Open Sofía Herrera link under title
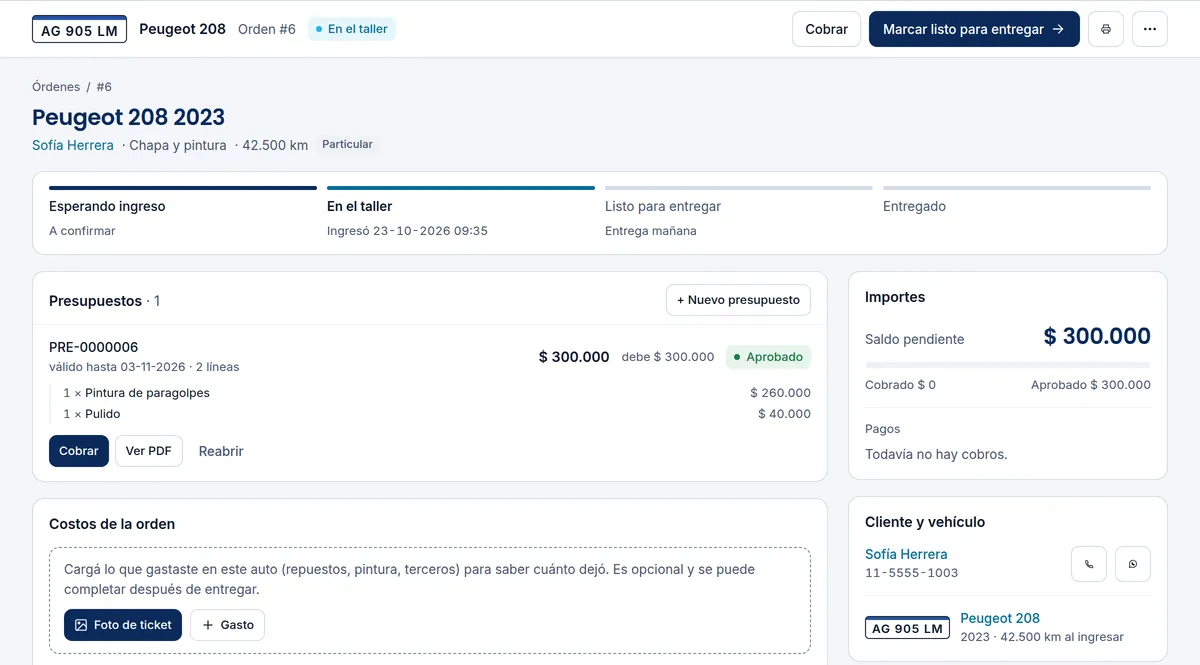 point(73,145)
